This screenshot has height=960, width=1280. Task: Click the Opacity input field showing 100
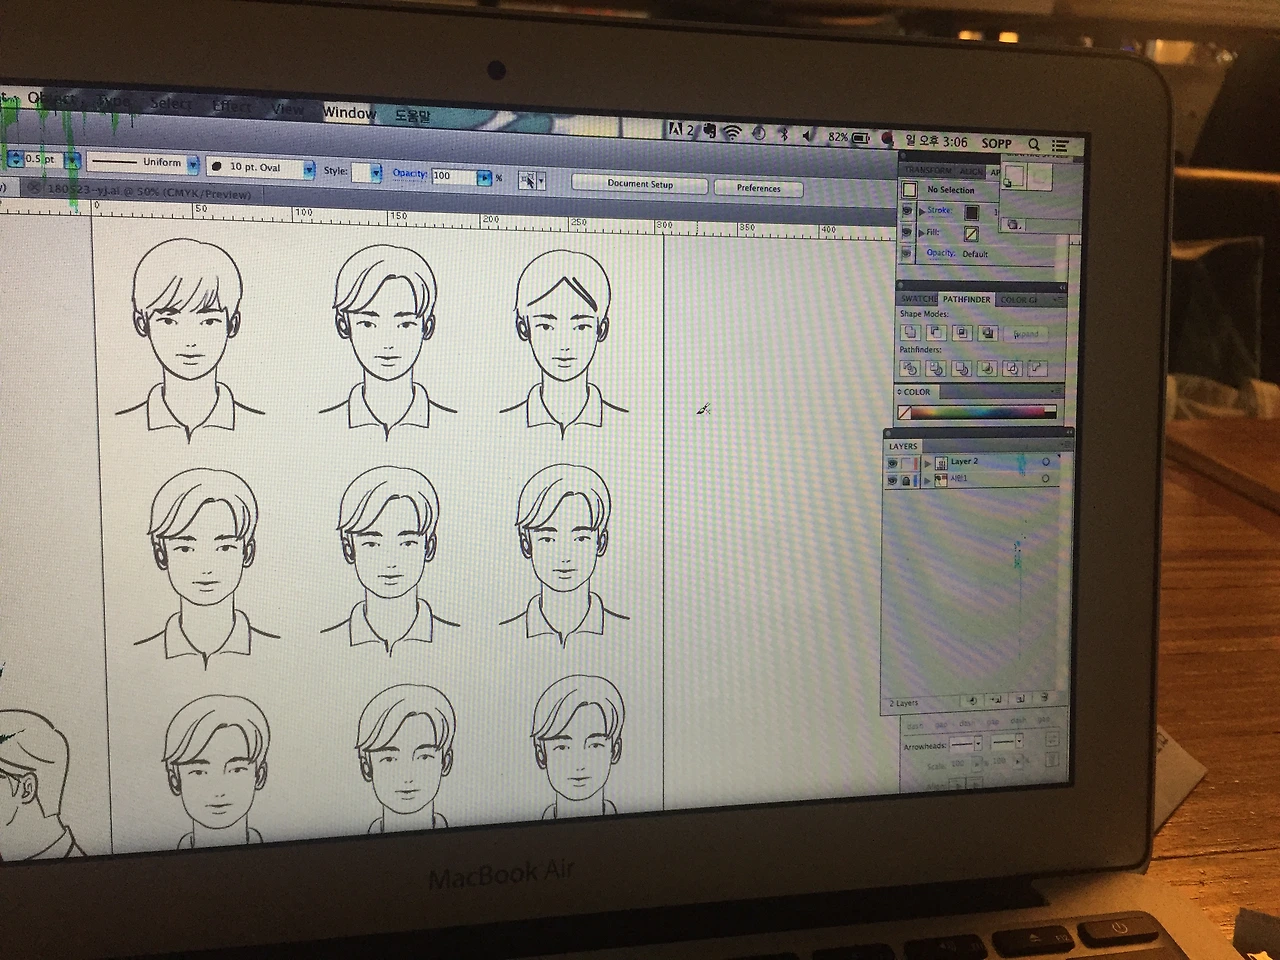click(454, 176)
